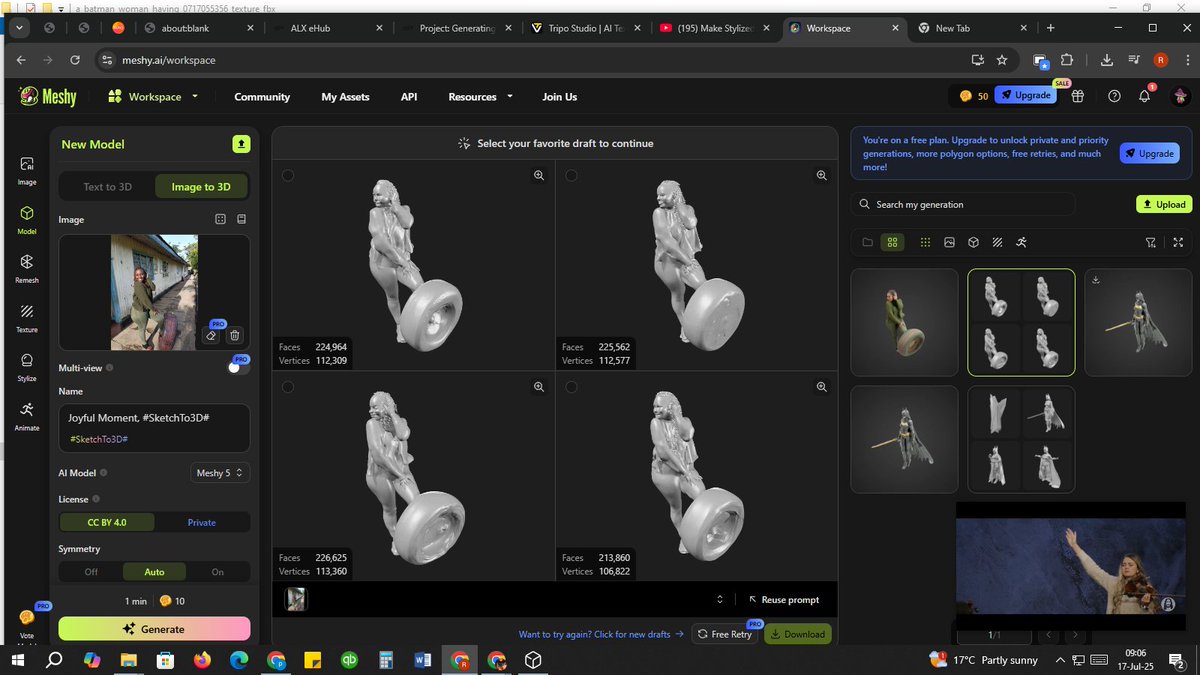Select the draft with 213,860 faces
Image resolution: width=1200 pixels, height=675 pixels.
[x=571, y=386]
